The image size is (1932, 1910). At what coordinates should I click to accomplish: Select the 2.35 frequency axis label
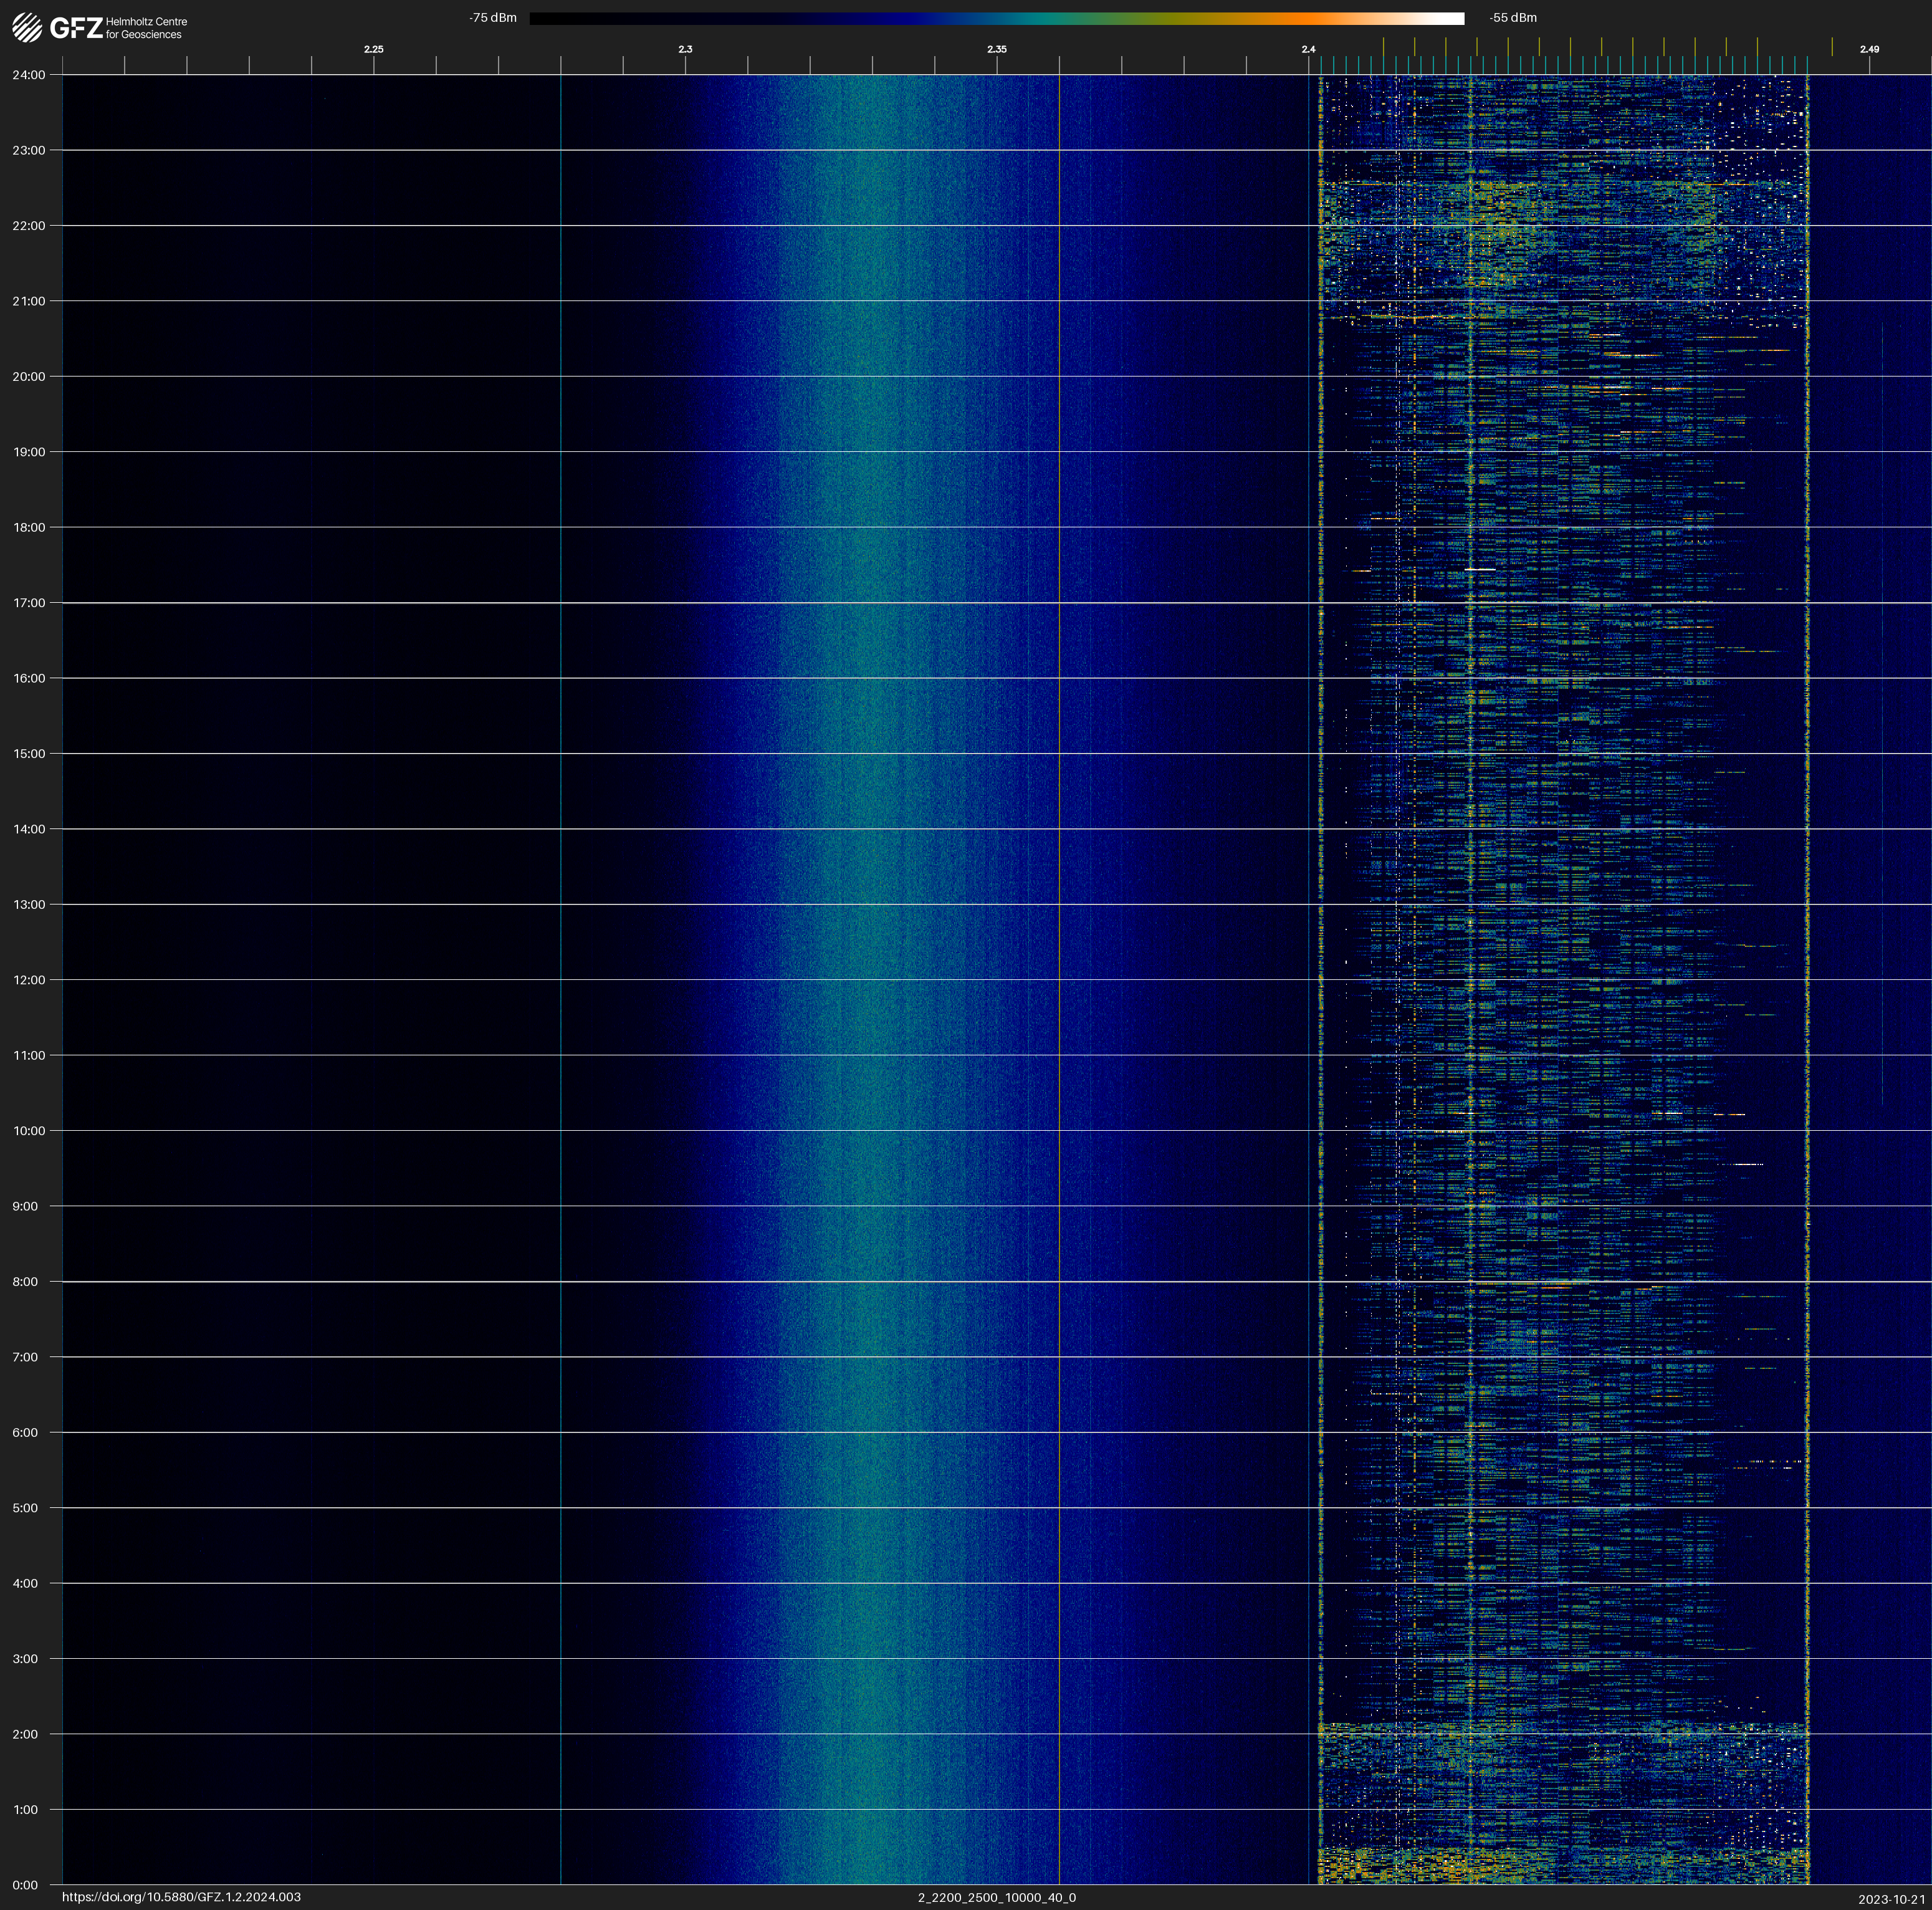pos(997,49)
